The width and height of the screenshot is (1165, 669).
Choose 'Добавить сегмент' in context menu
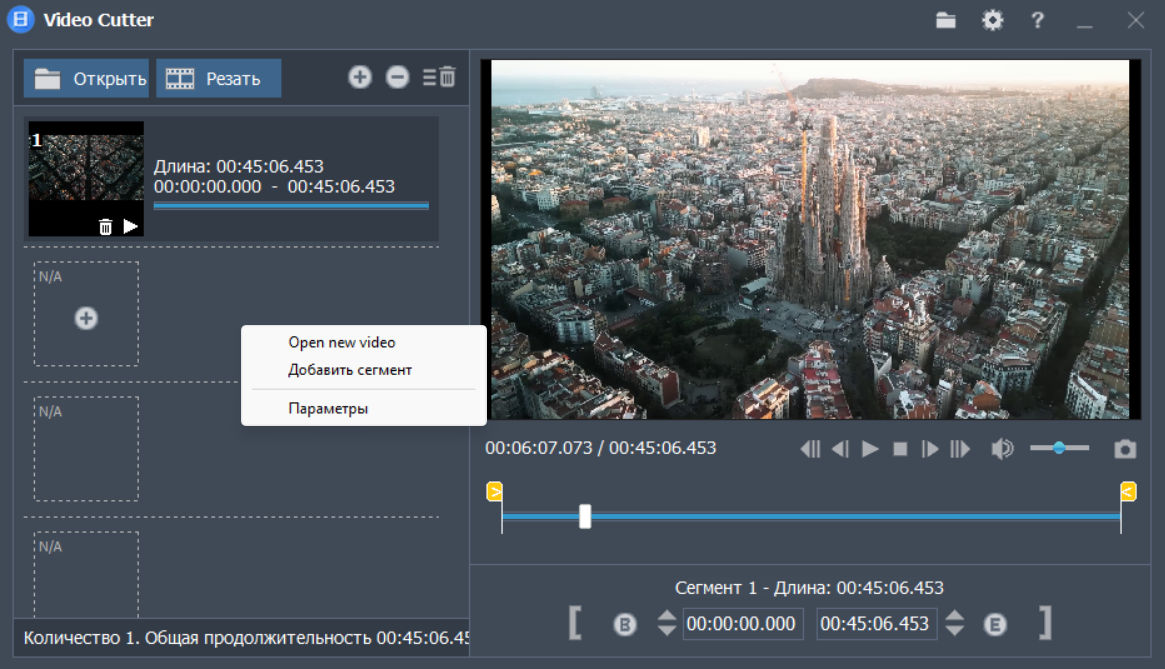point(350,370)
